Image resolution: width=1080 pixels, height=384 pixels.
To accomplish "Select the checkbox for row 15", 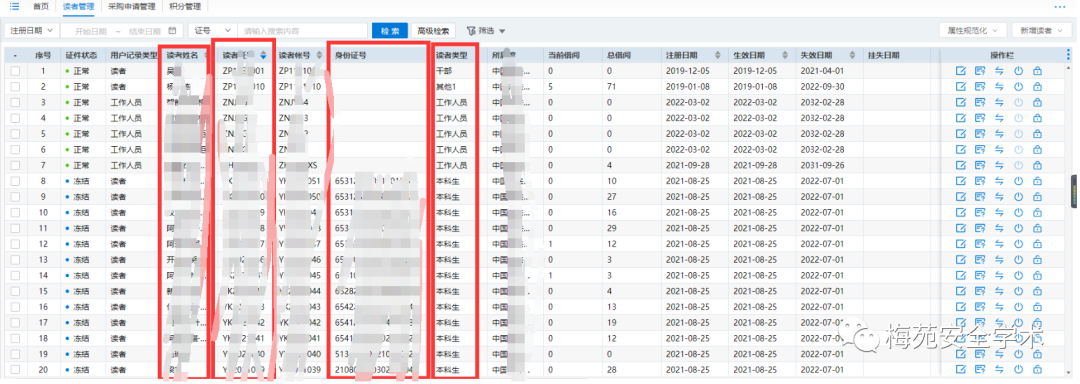I will (x=15, y=291).
